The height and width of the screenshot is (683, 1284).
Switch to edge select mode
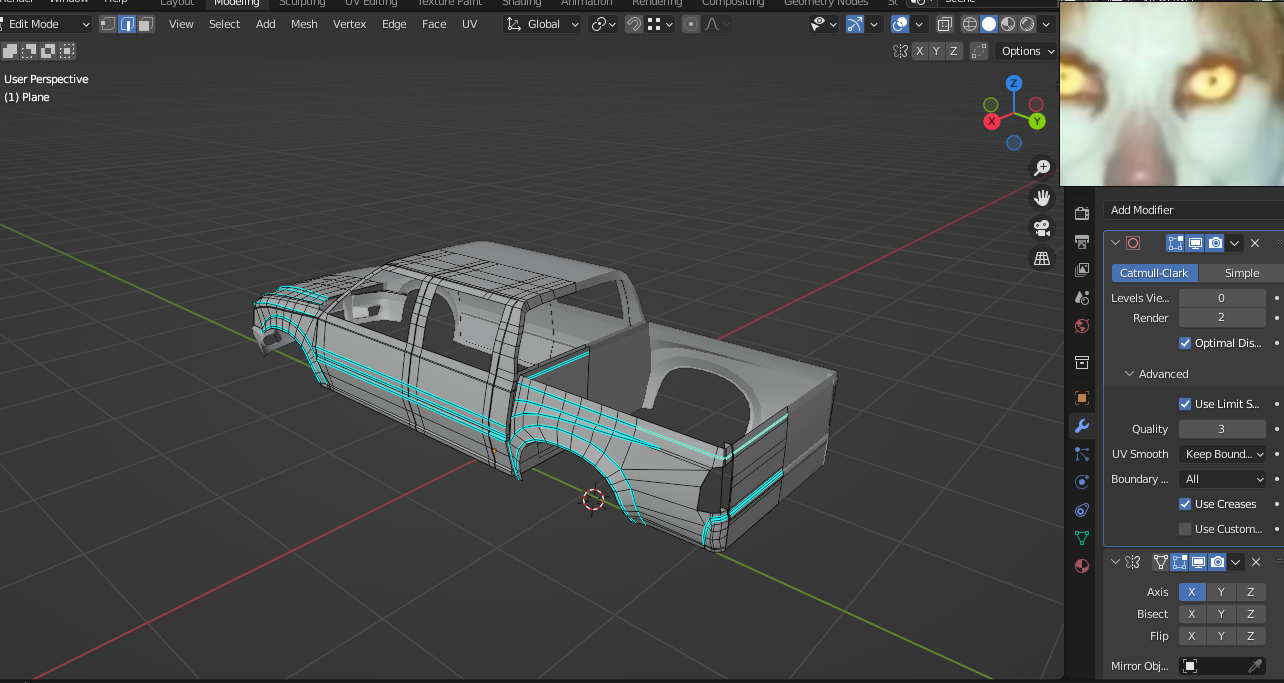pyautogui.click(x=127, y=24)
